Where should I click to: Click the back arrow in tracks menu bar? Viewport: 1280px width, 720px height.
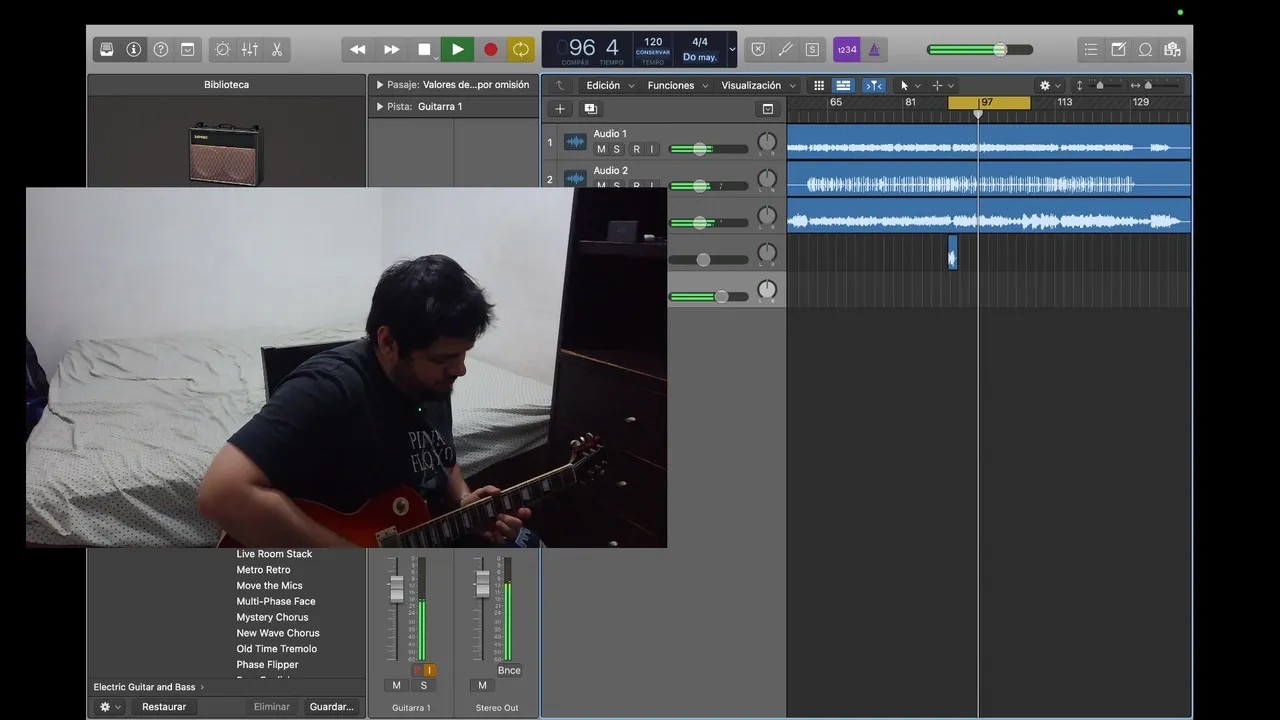[560, 85]
